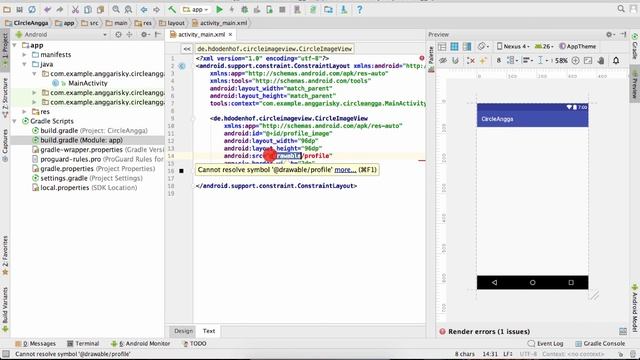Toggle autoconnect magnet icon
640x360 pixels.
455,60
